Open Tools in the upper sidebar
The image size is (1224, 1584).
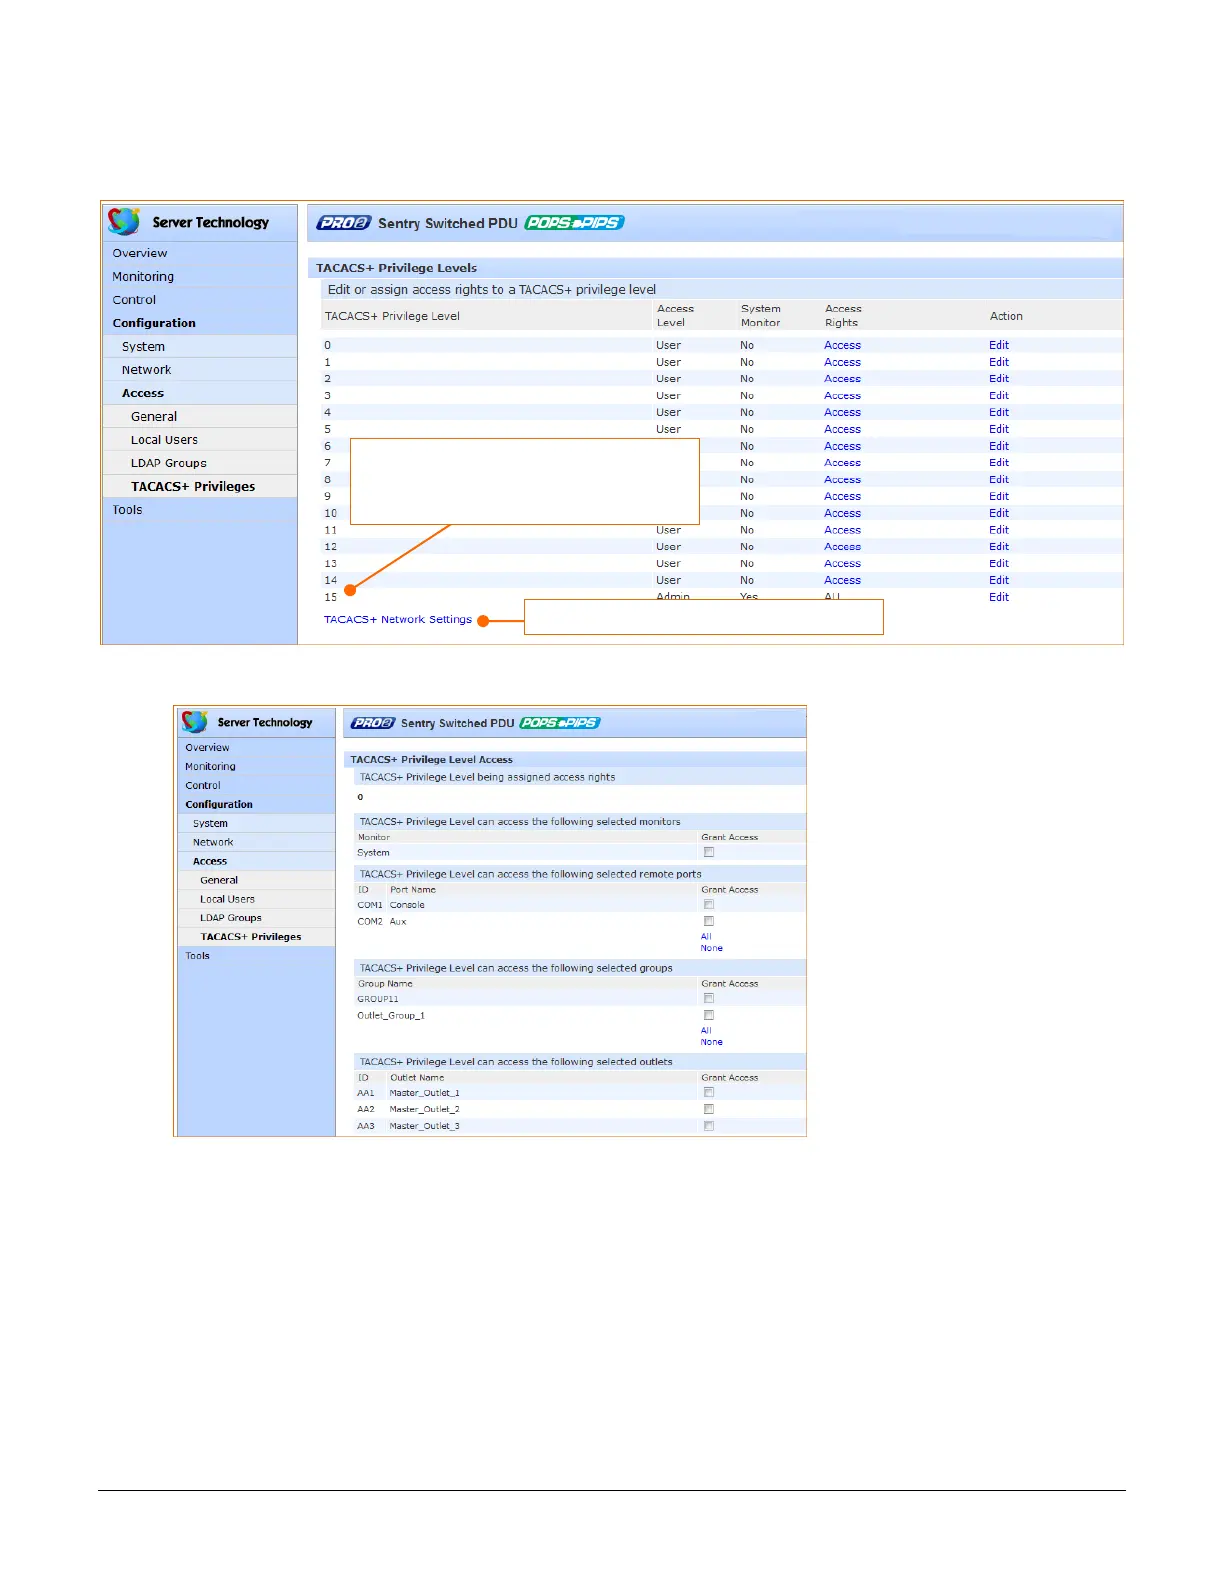pos(127,510)
